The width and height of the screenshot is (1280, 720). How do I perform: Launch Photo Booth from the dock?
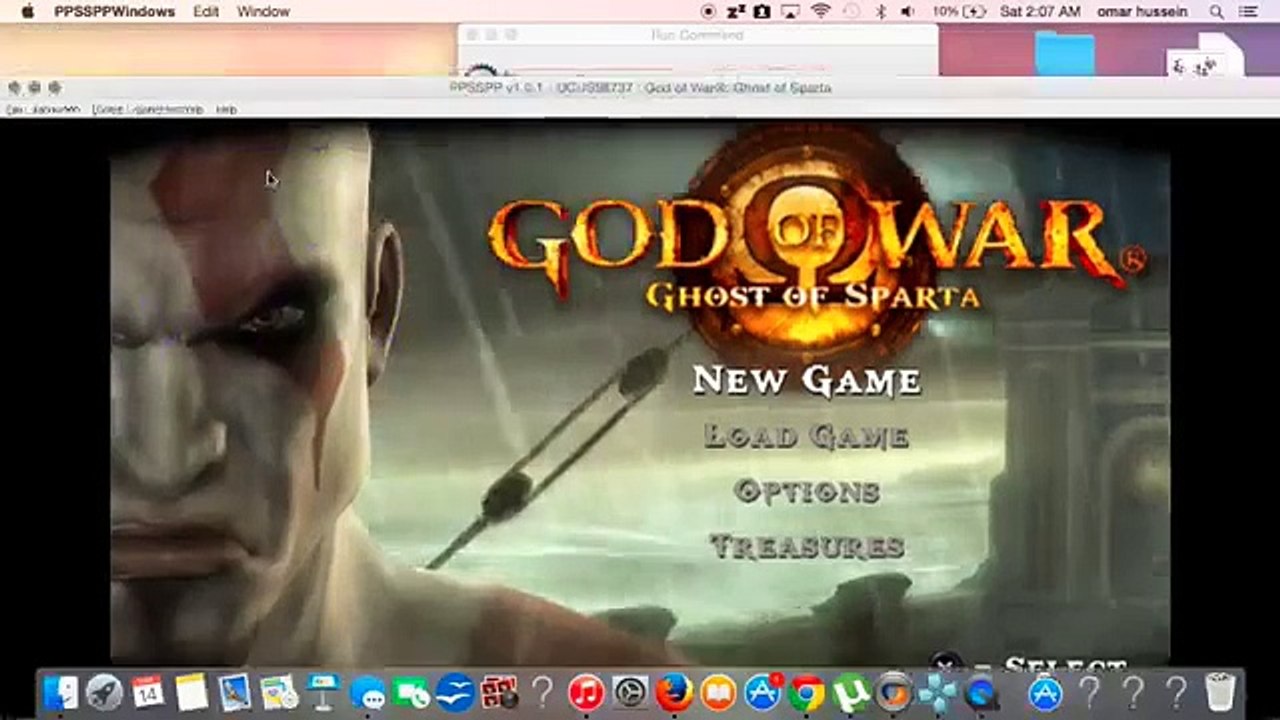(498, 692)
